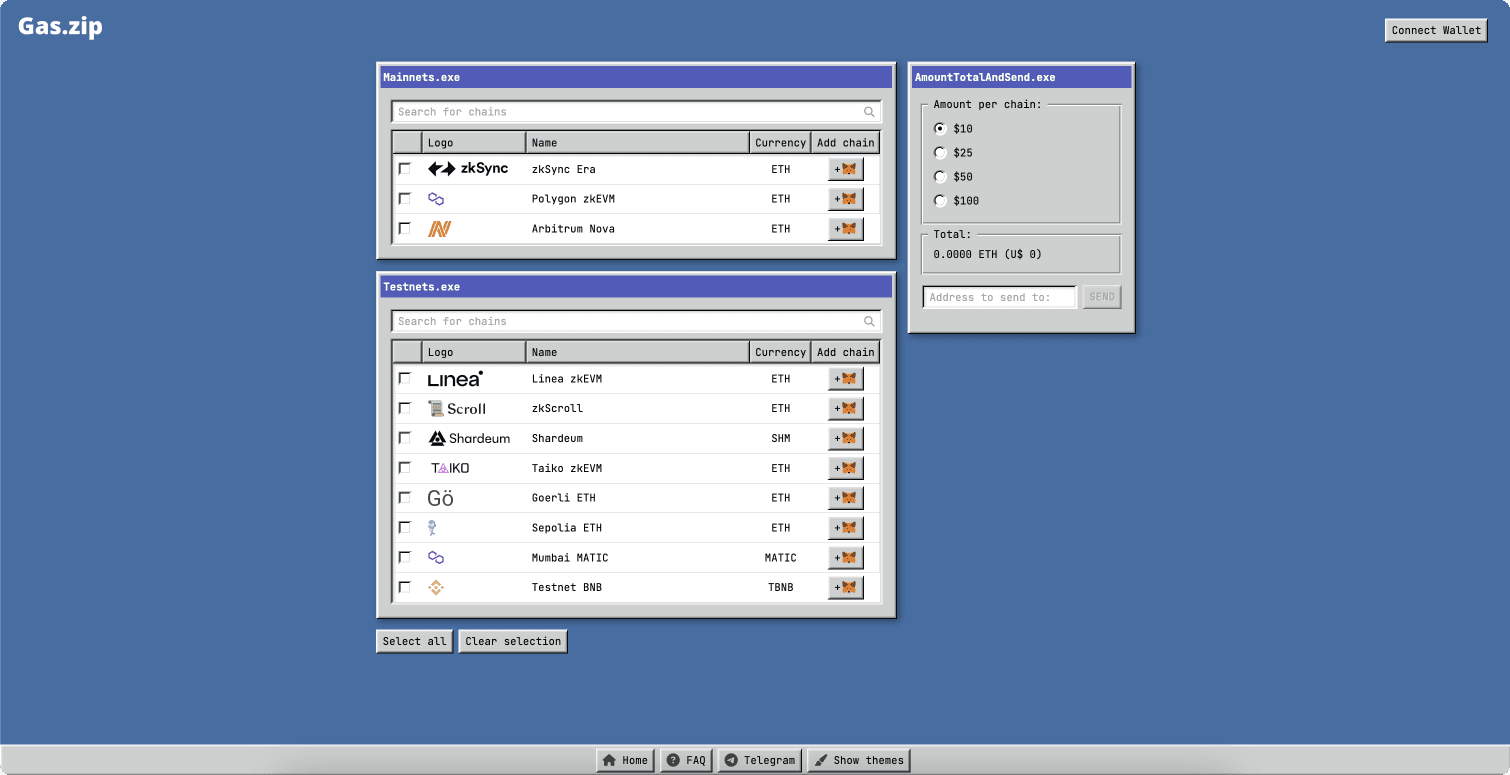Screen dimensions: 1510x775
Task: Check the Arbitrum Nova checkbox
Action: pyautogui.click(x=405, y=229)
